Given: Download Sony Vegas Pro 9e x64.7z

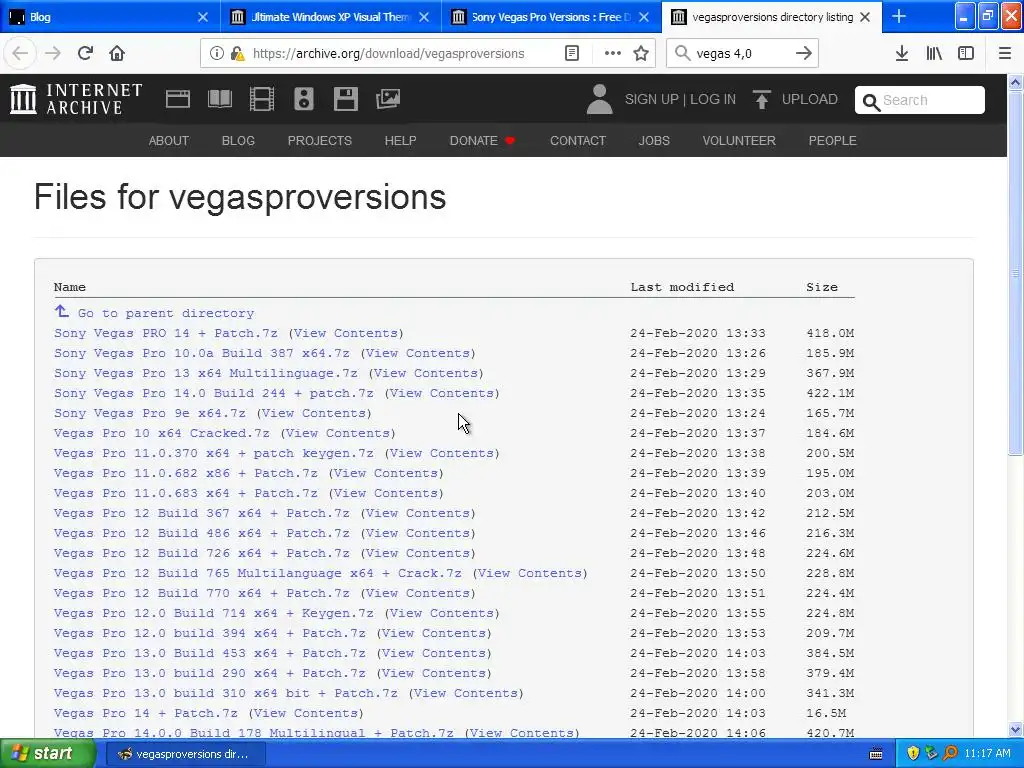Looking at the screenshot, I should pos(150,413).
